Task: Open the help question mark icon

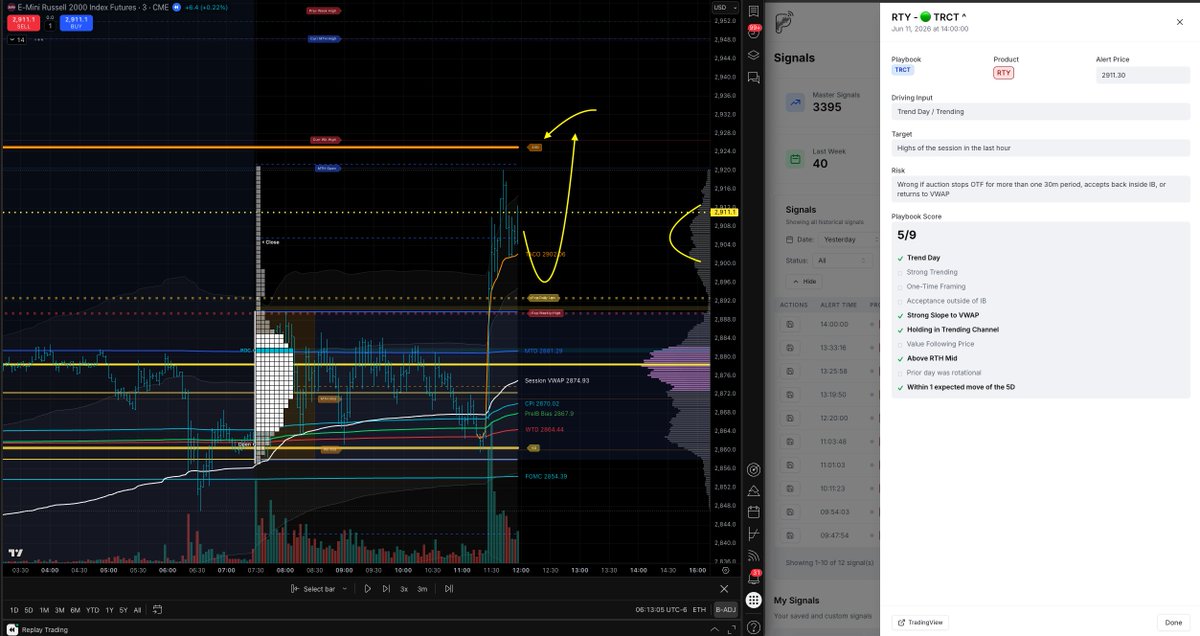Action: [x=753, y=627]
